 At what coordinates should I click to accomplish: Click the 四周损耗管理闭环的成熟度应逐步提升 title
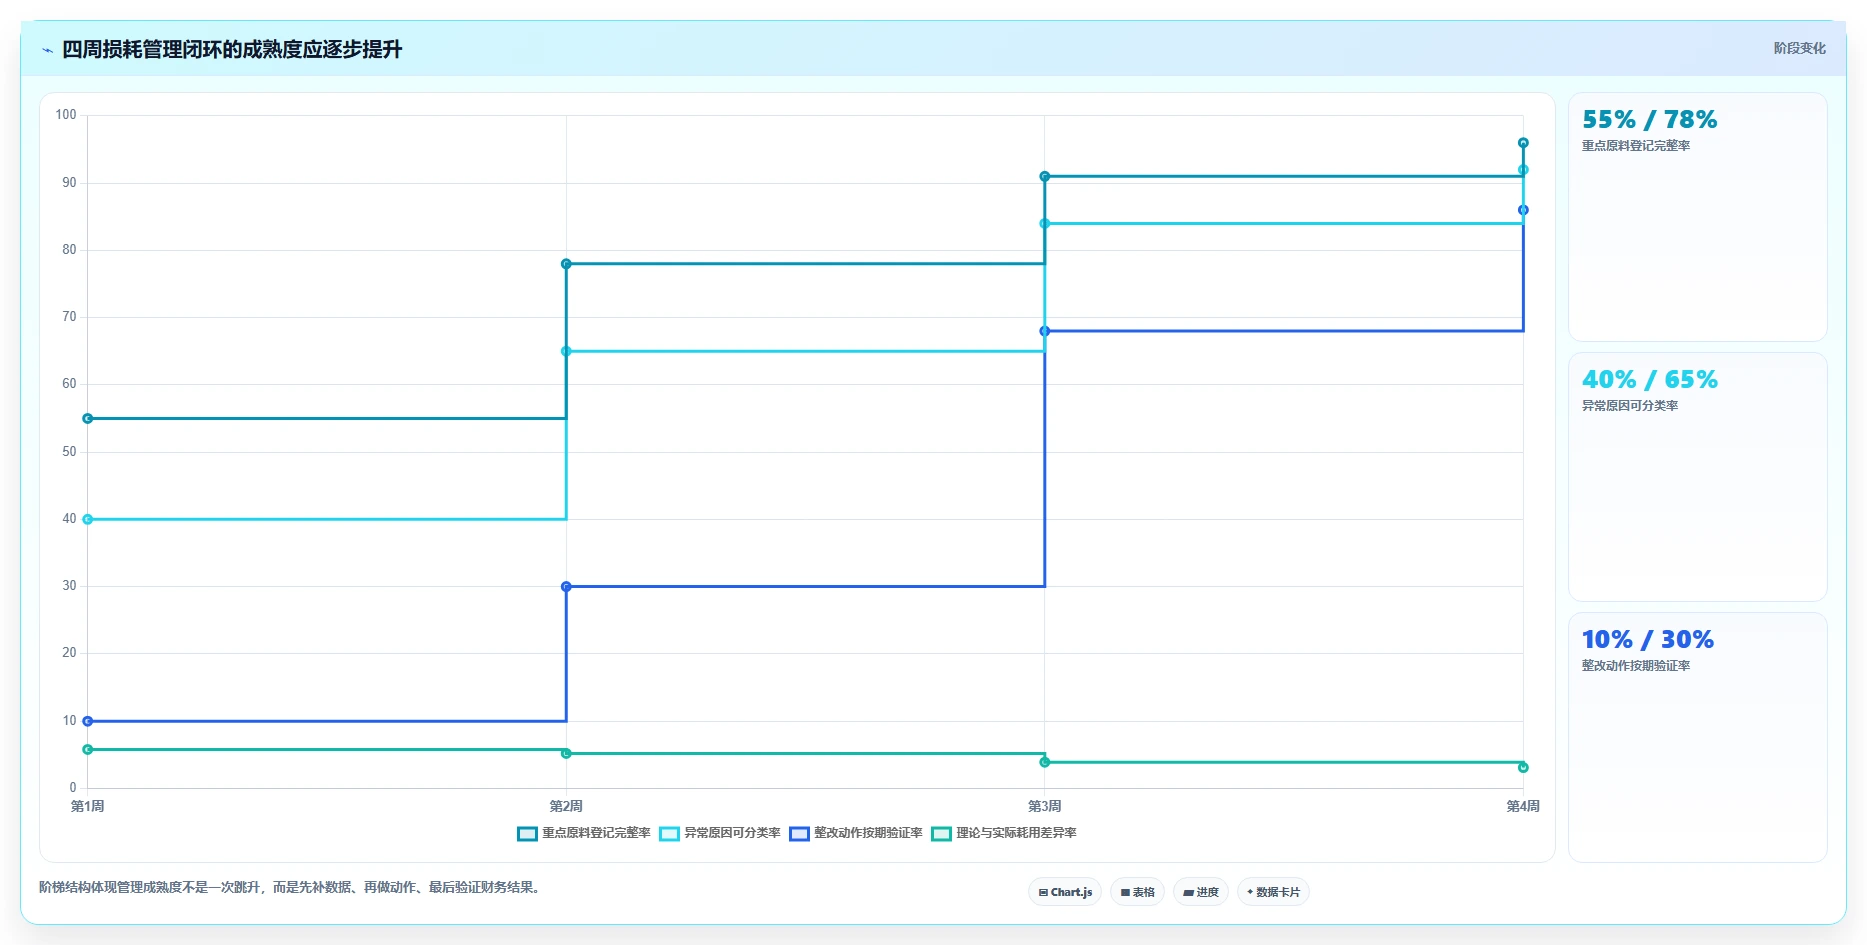(x=232, y=50)
